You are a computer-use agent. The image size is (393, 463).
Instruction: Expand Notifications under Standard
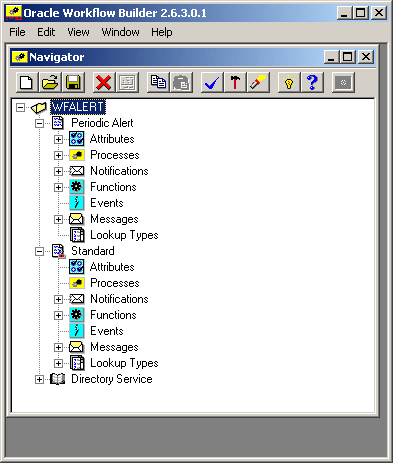click(58, 299)
